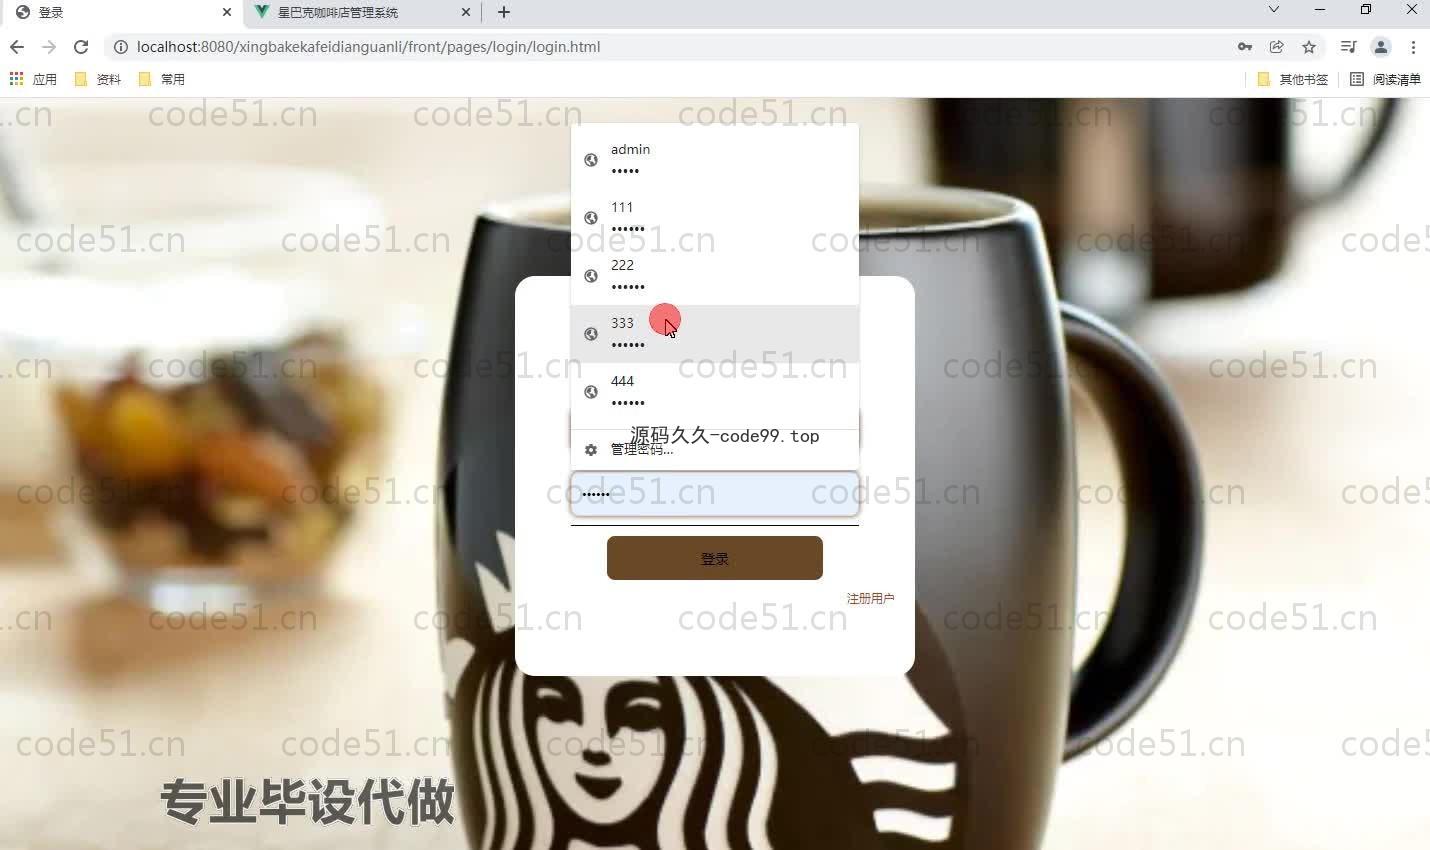View site information icon in address bar
The height and width of the screenshot is (850, 1430).
121,47
